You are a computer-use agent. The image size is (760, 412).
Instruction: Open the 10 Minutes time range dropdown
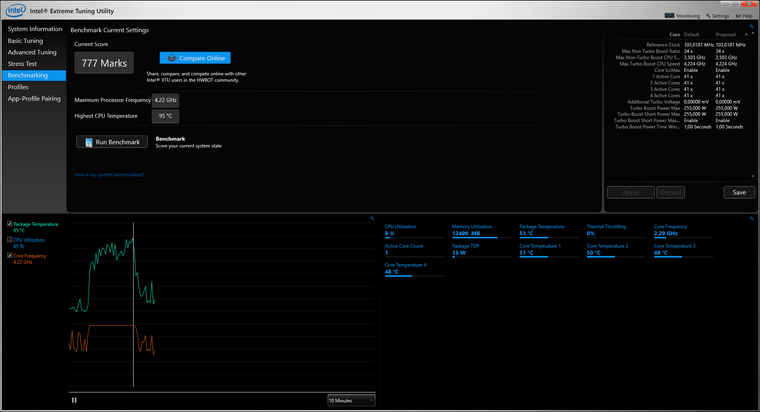[x=351, y=400]
